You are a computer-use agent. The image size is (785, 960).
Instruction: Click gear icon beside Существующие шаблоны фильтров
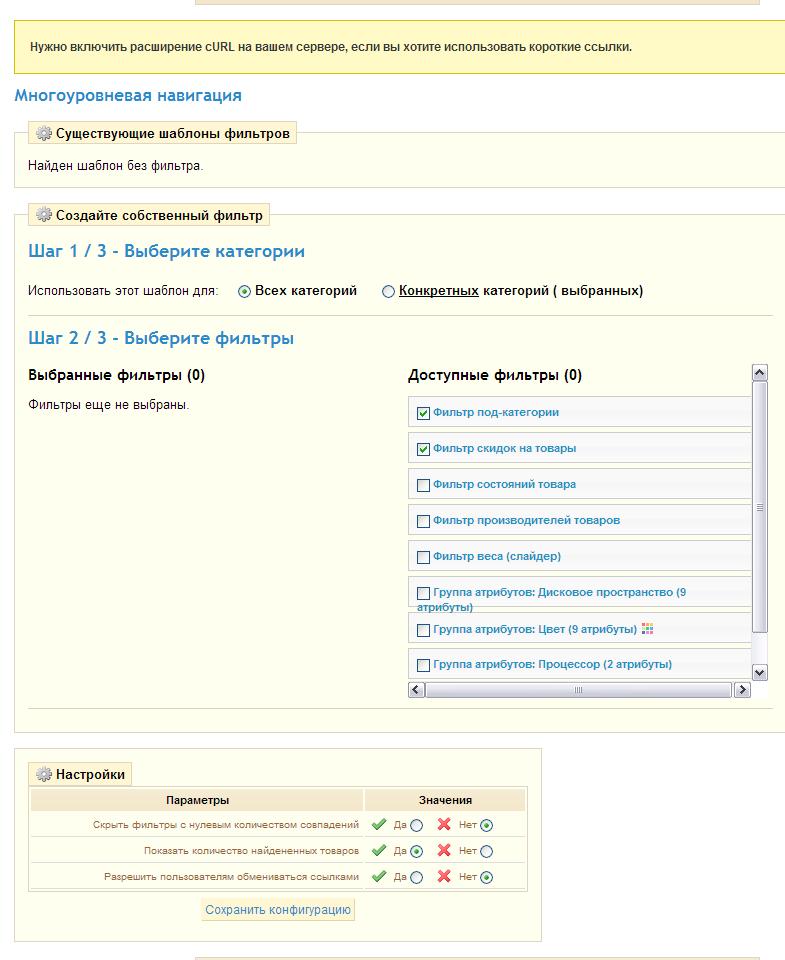43,133
